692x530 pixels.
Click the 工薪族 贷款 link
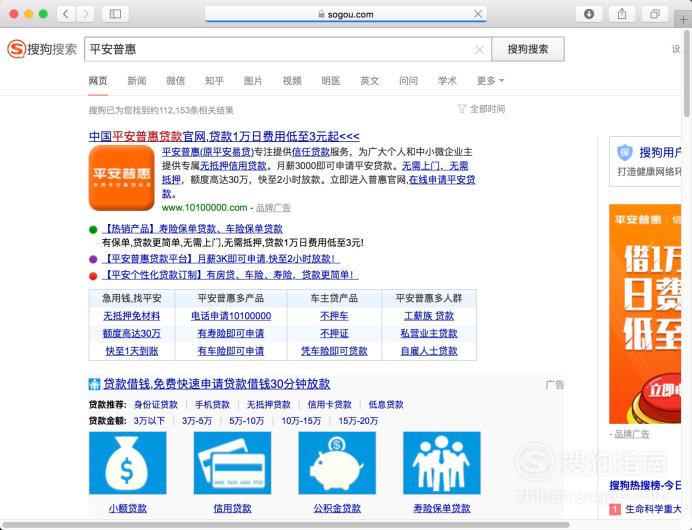[429, 316]
